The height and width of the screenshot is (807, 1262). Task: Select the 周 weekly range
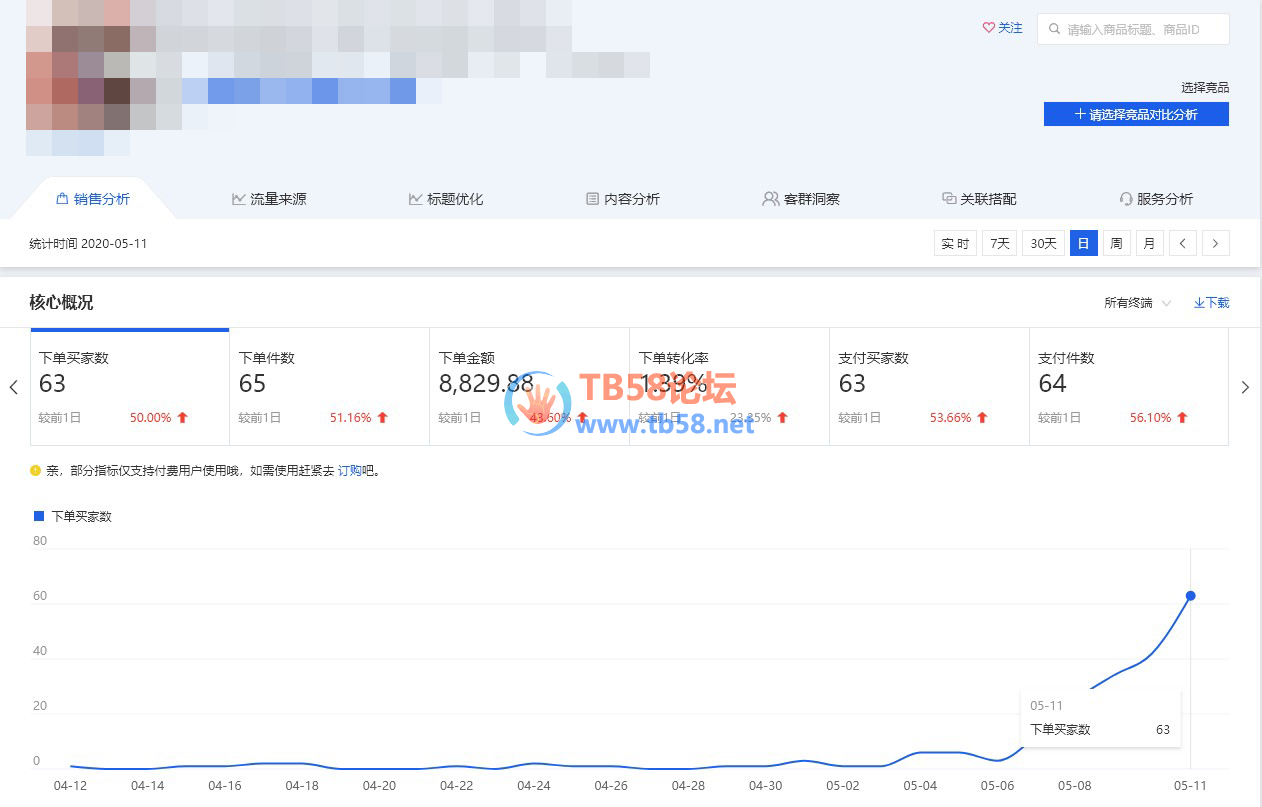click(x=1117, y=243)
